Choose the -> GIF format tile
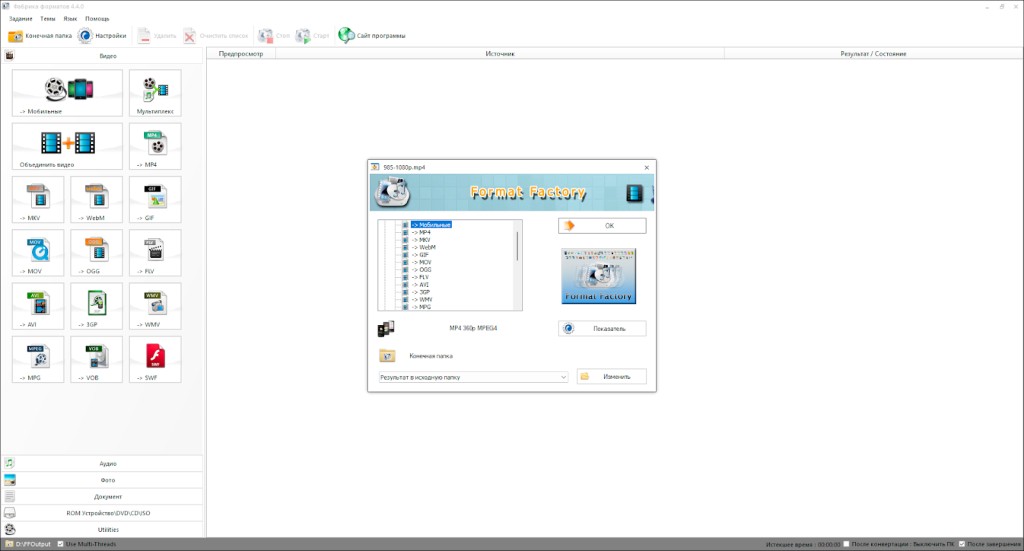This screenshot has height=551, width=1024. click(155, 200)
